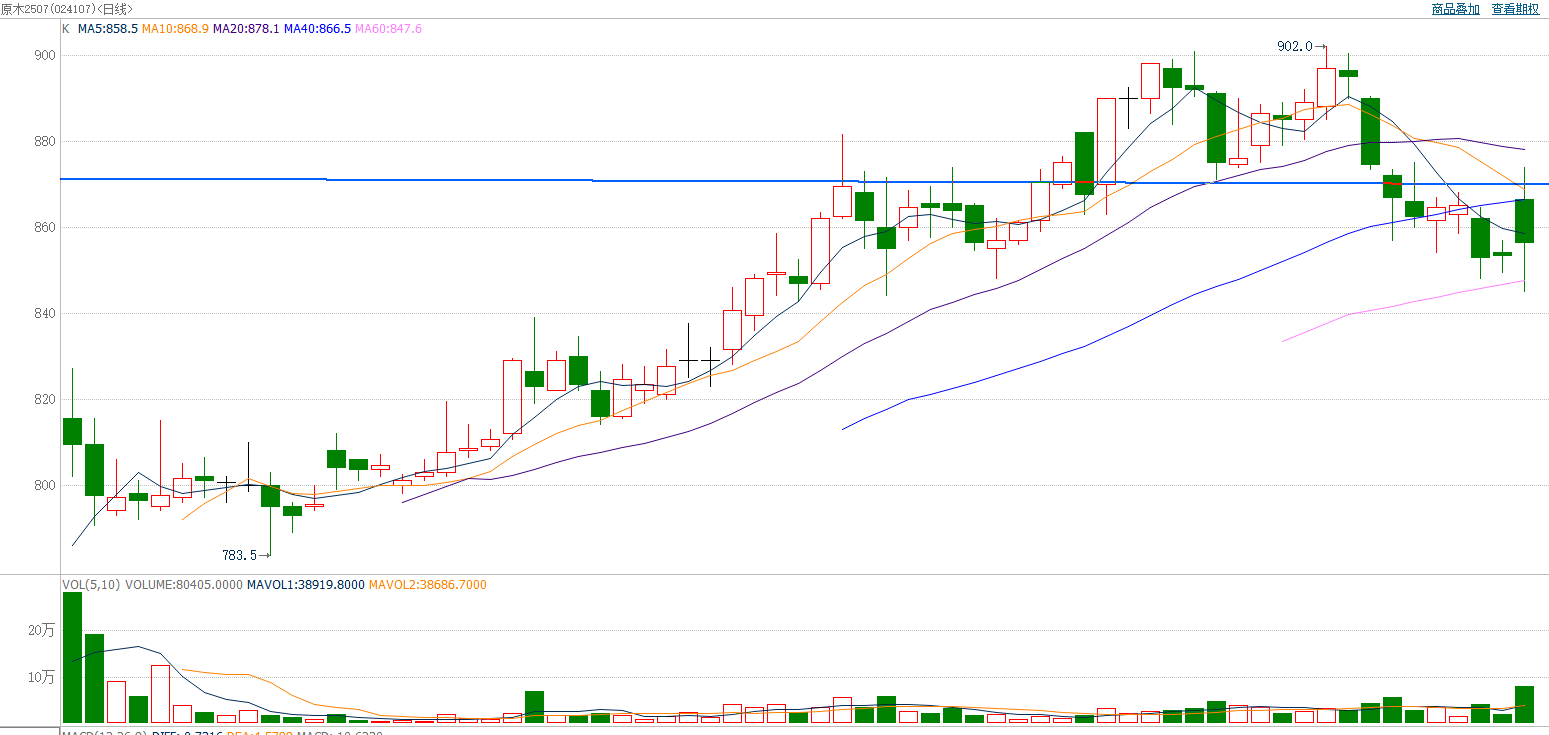This screenshot has height=735, width=1549.
Task: Click the orange MAVOL2:38686.7000 label
Action: click(428, 585)
